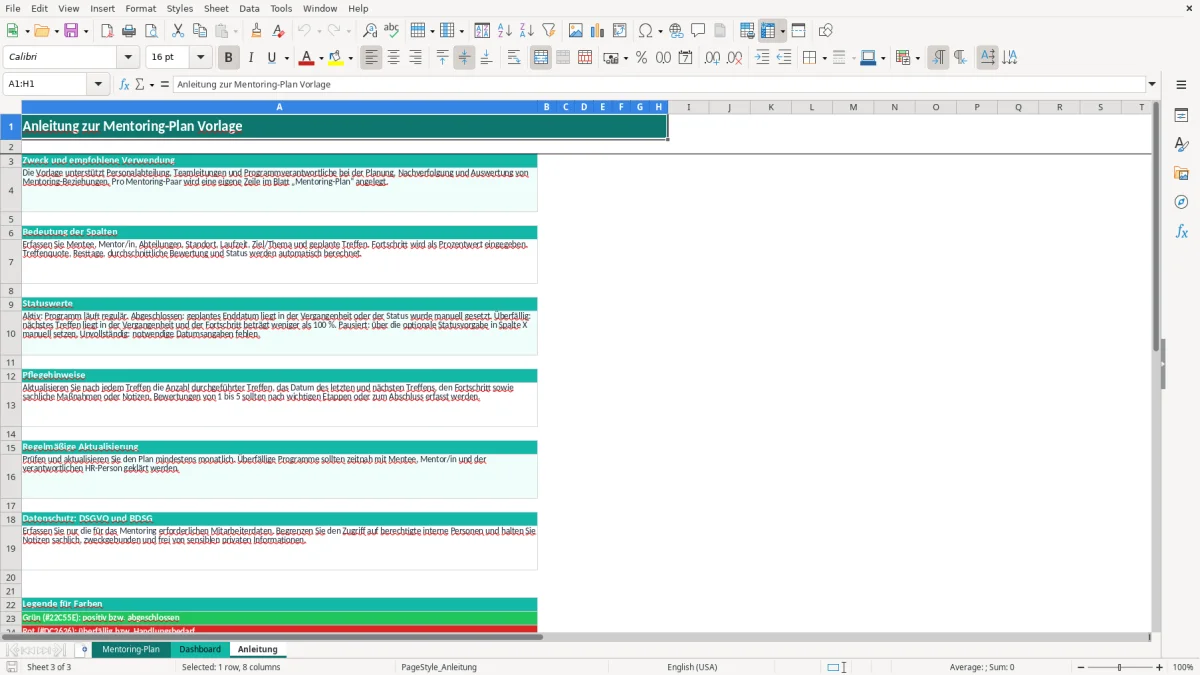Apply the yellow background color swatch

click(336, 58)
